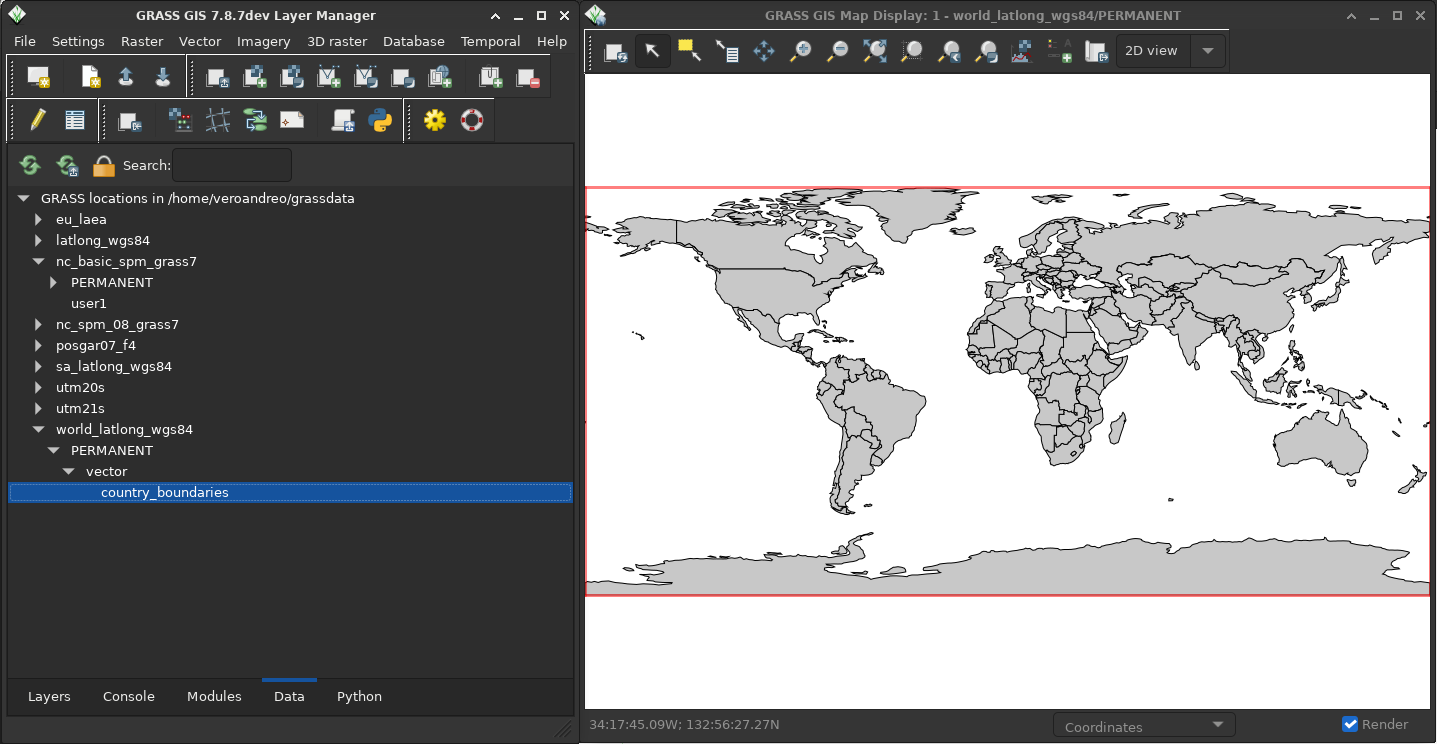This screenshot has width=1437, height=744.
Task: Render map icon in Map Display toolbar
Action: (616, 51)
